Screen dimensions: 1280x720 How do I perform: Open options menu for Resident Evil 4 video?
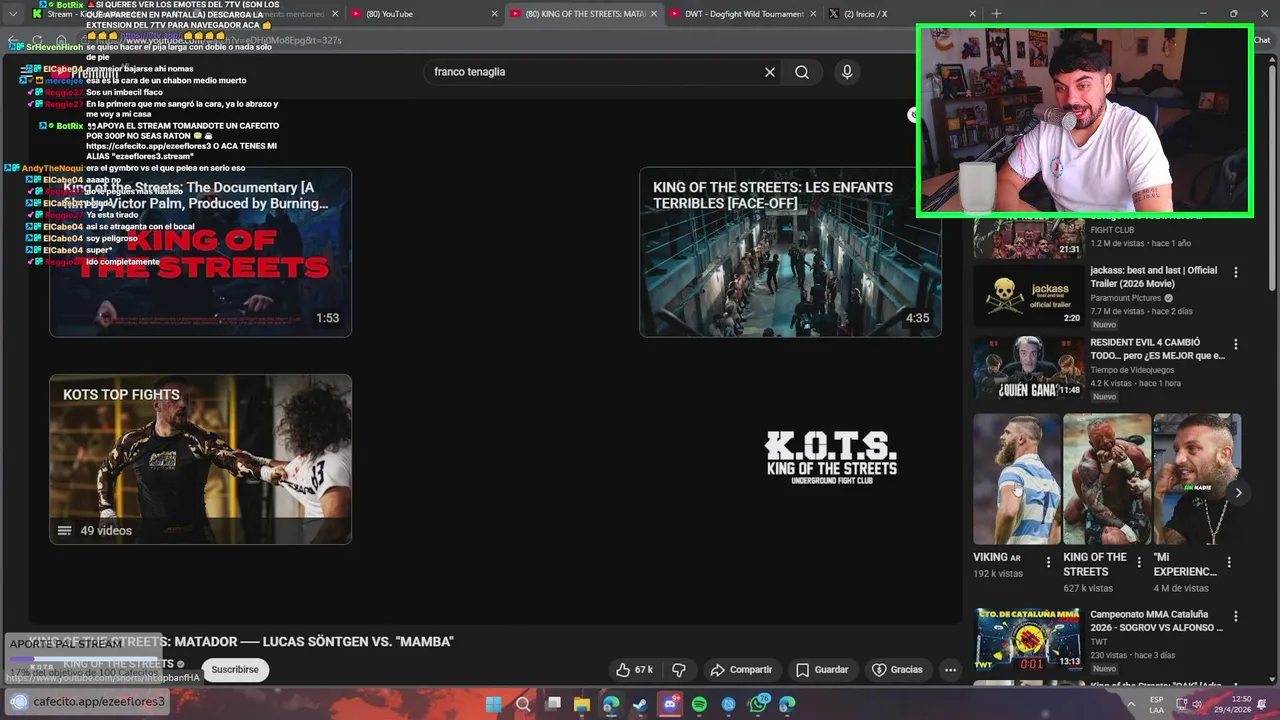coord(1235,344)
